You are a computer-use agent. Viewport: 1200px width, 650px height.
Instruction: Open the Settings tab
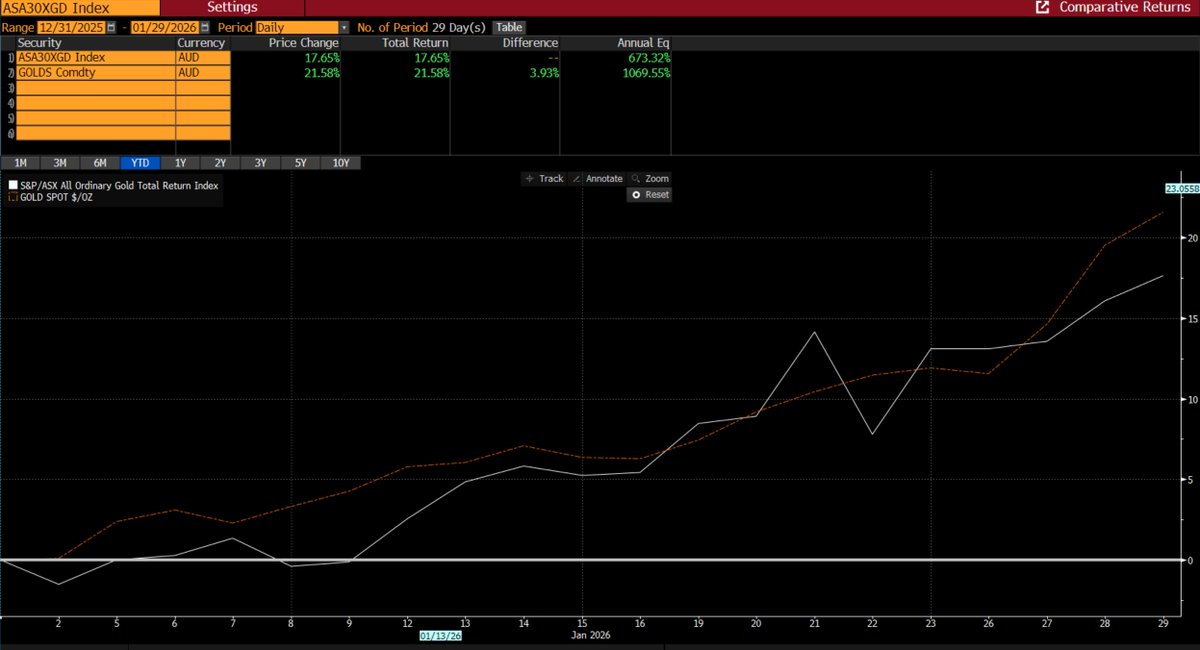232,7
